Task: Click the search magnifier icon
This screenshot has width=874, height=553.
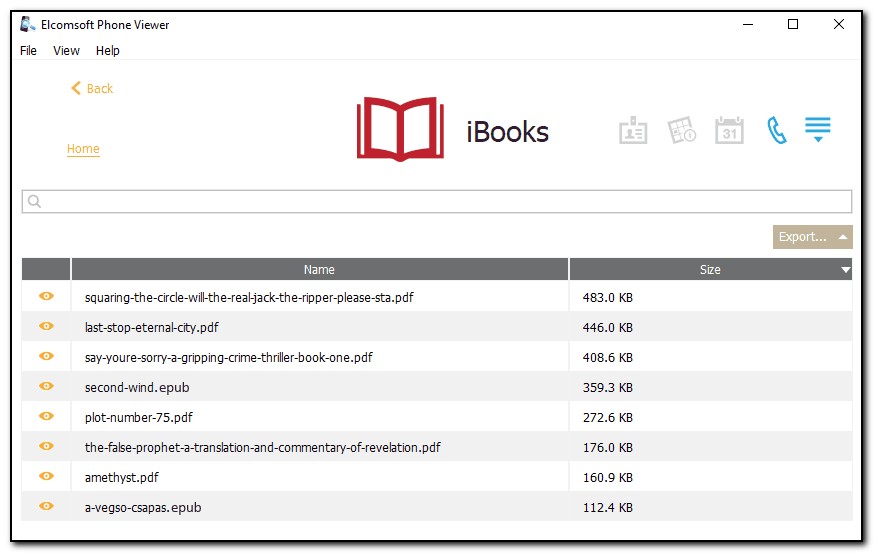Action: pyautogui.click(x=34, y=202)
